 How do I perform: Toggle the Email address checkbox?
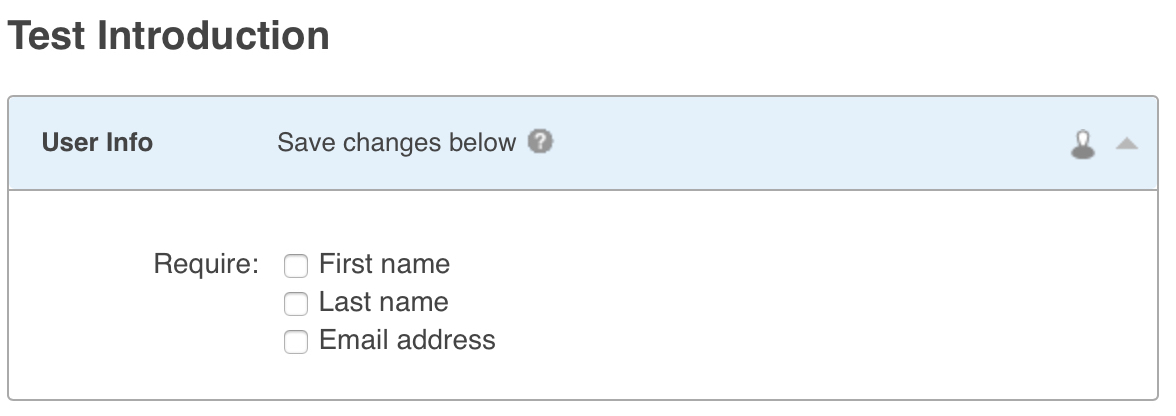pyautogui.click(x=295, y=342)
